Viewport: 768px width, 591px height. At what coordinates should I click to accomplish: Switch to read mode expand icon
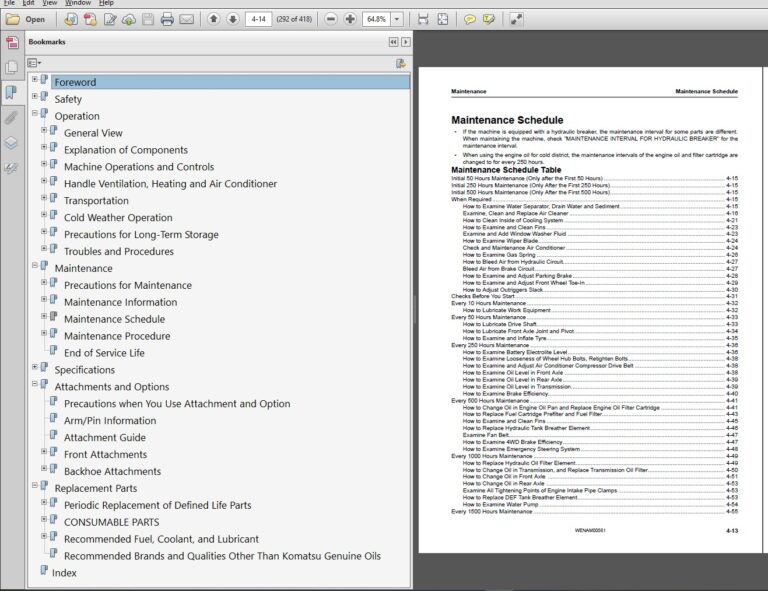coord(516,20)
